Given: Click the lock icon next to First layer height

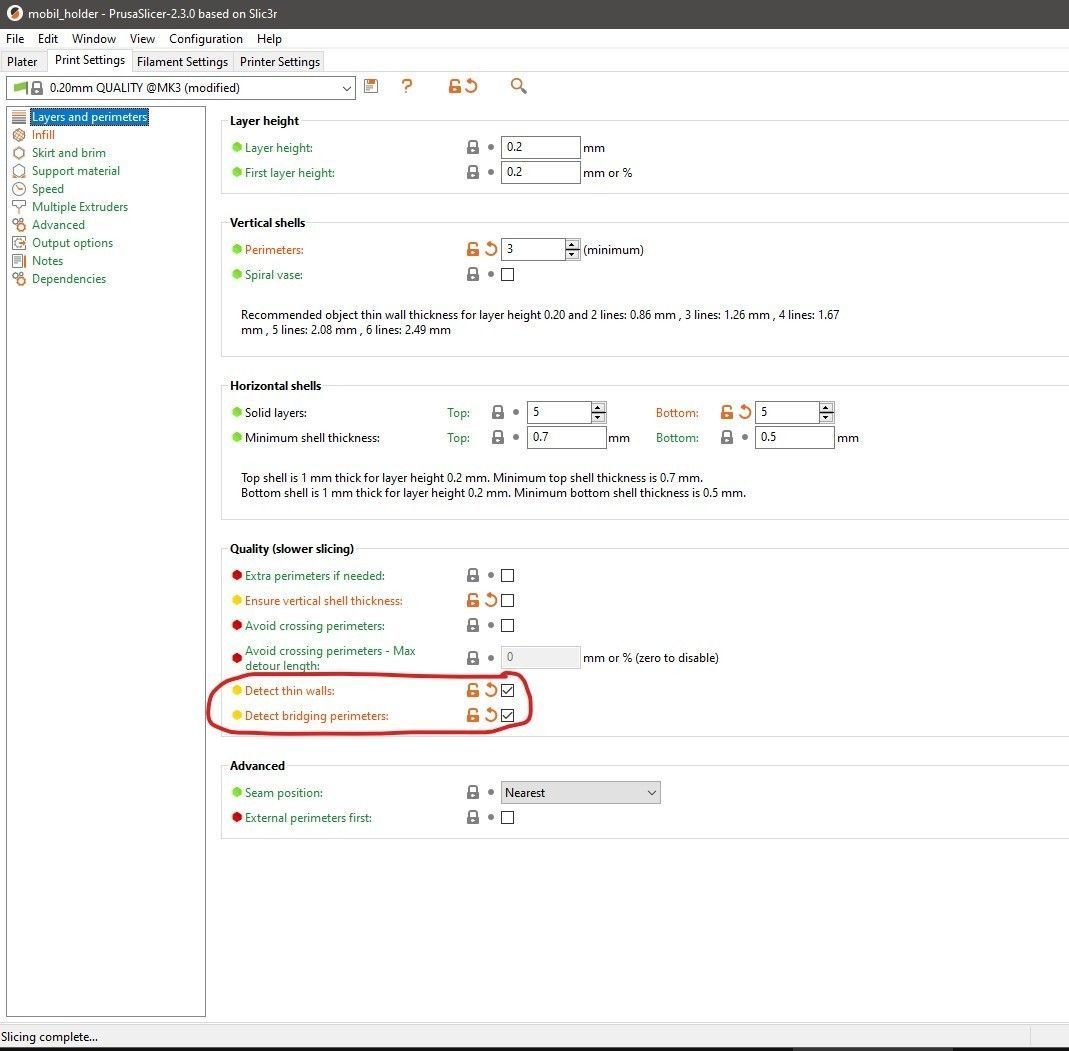Looking at the screenshot, I should (x=472, y=172).
